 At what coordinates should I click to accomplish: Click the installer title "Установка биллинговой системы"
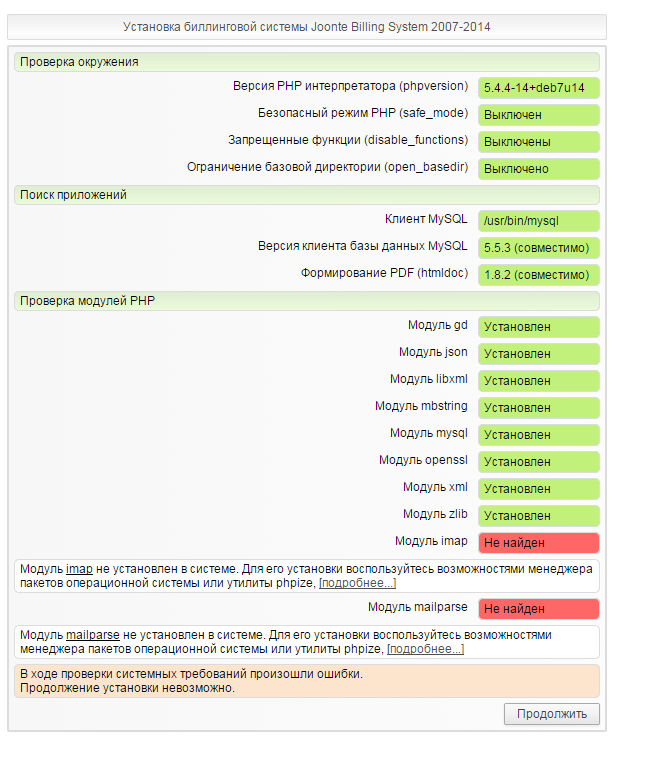306,27
